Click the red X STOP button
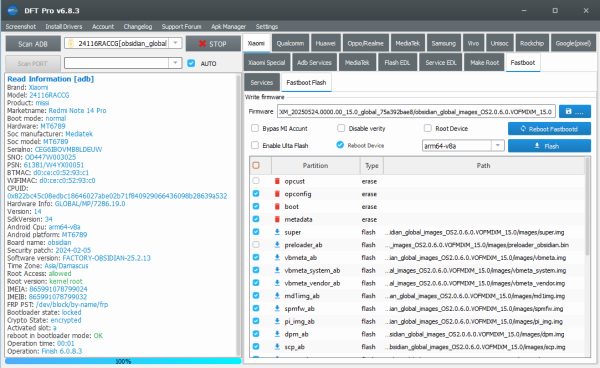Image resolution: width=600 pixels, height=368 pixels. coord(213,44)
